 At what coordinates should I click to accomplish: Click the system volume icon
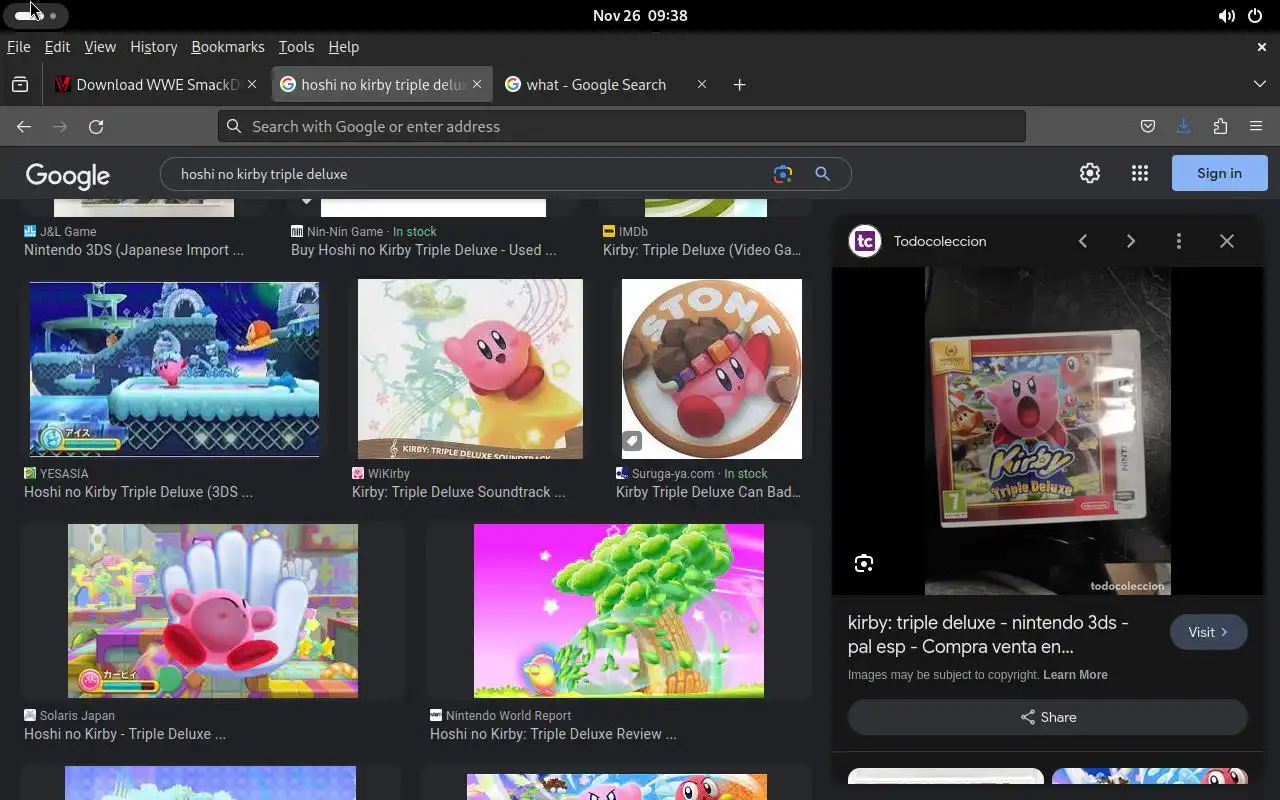click(x=1226, y=16)
